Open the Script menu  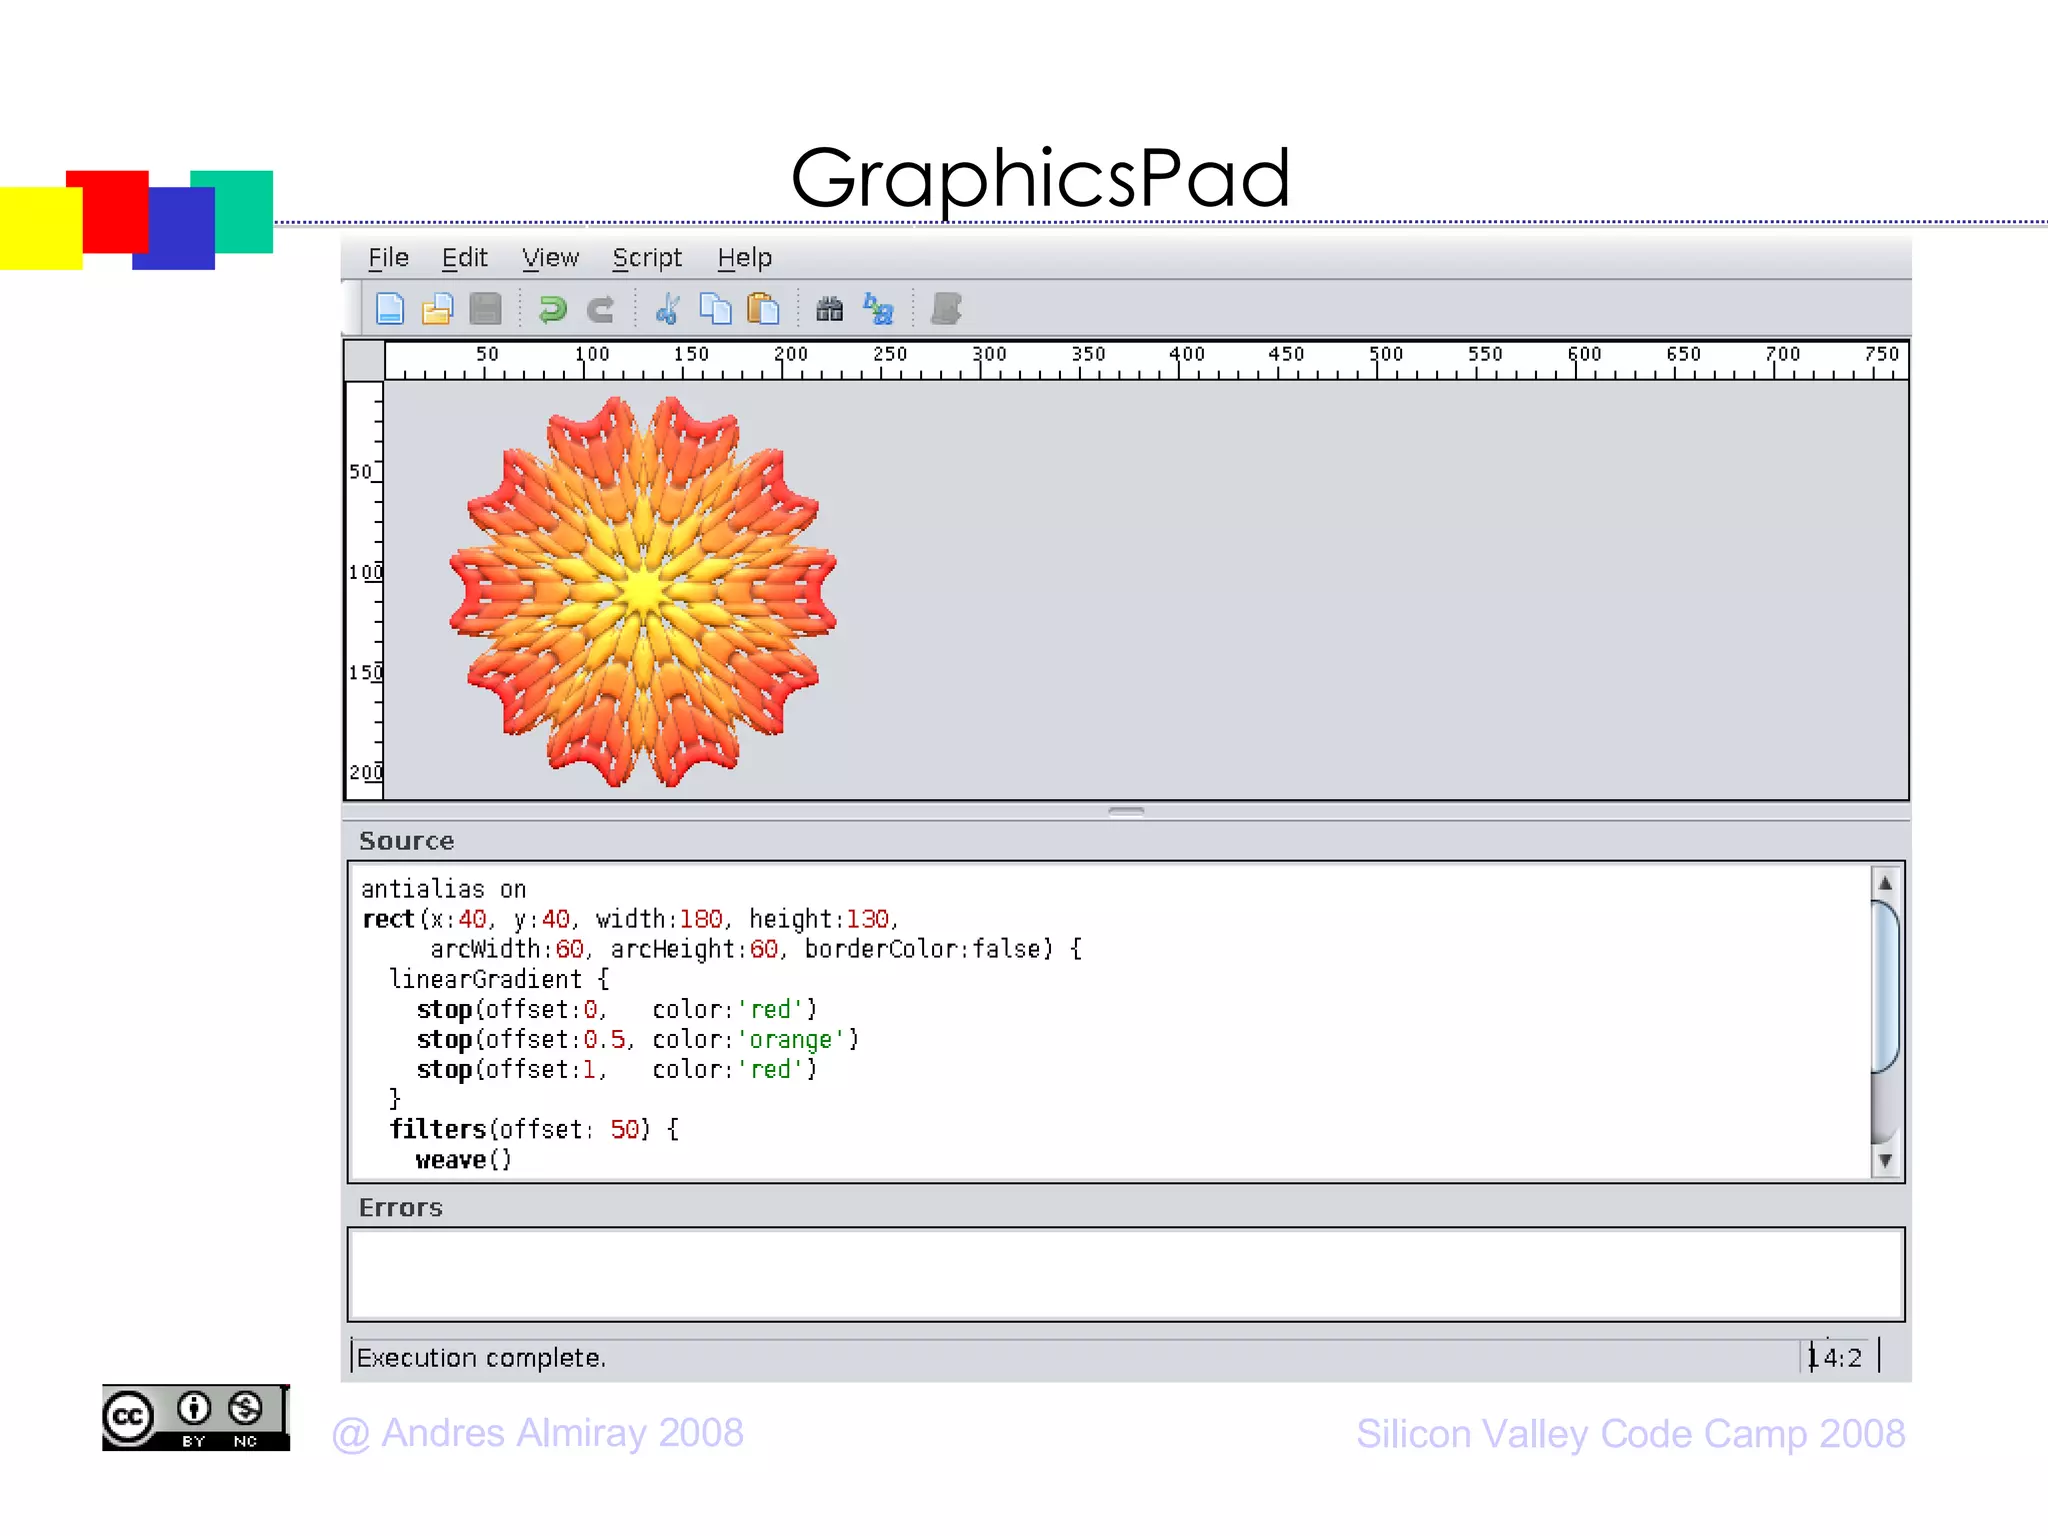pos(647,258)
